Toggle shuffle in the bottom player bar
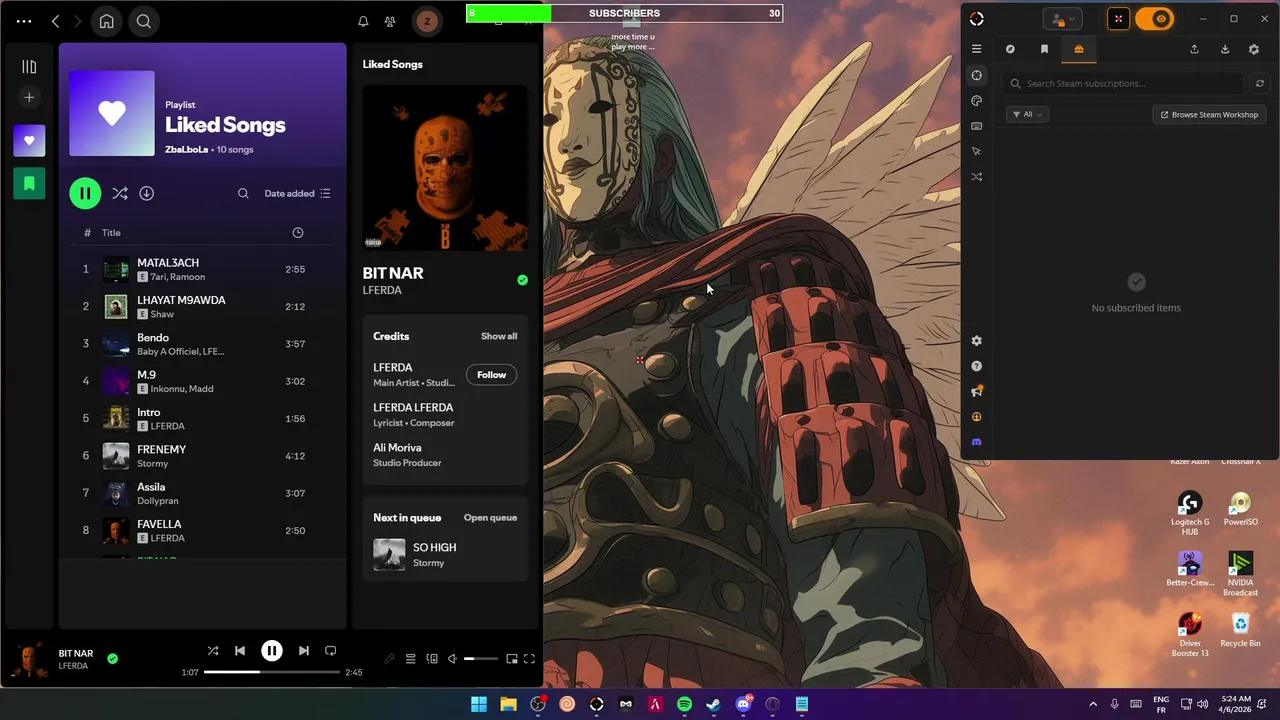This screenshot has width=1280, height=720. [x=213, y=651]
